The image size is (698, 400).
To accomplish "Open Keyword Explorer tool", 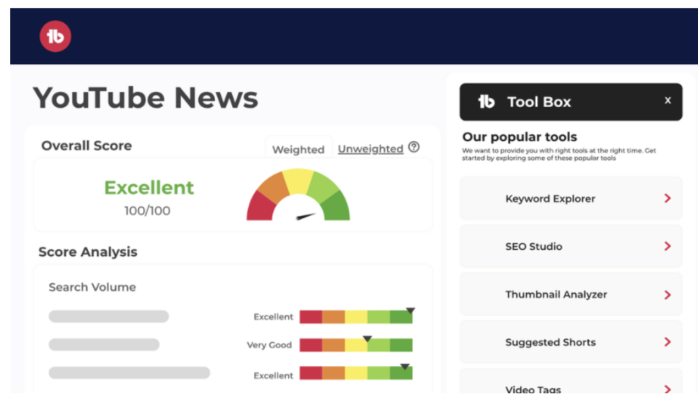I will click(571, 198).
